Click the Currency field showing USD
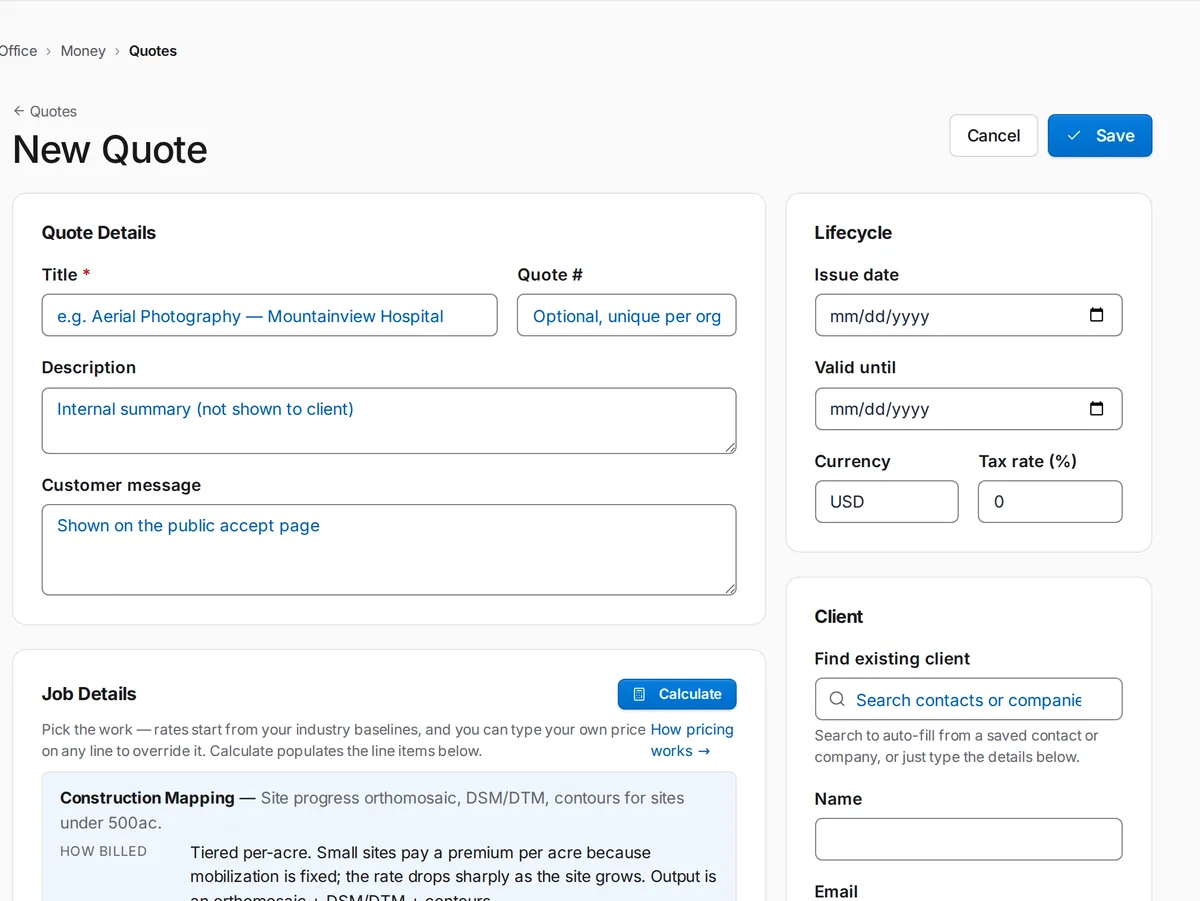 click(x=886, y=502)
